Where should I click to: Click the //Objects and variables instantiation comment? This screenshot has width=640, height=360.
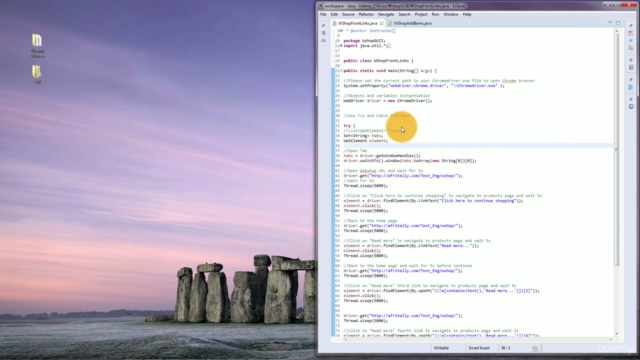pyautogui.click(x=387, y=96)
